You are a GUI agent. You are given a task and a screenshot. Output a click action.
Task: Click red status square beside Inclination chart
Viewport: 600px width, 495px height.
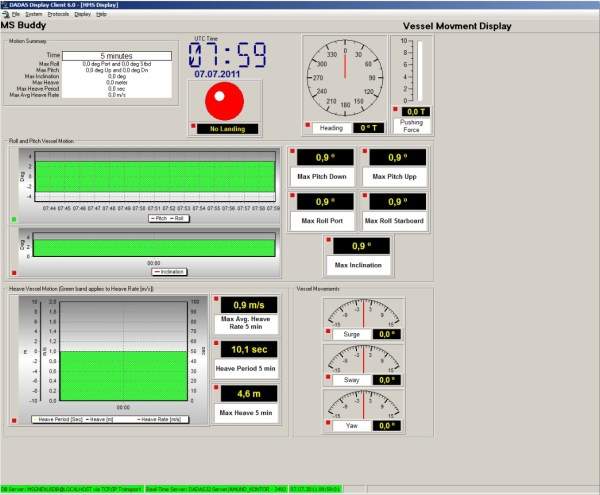(x=13, y=272)
